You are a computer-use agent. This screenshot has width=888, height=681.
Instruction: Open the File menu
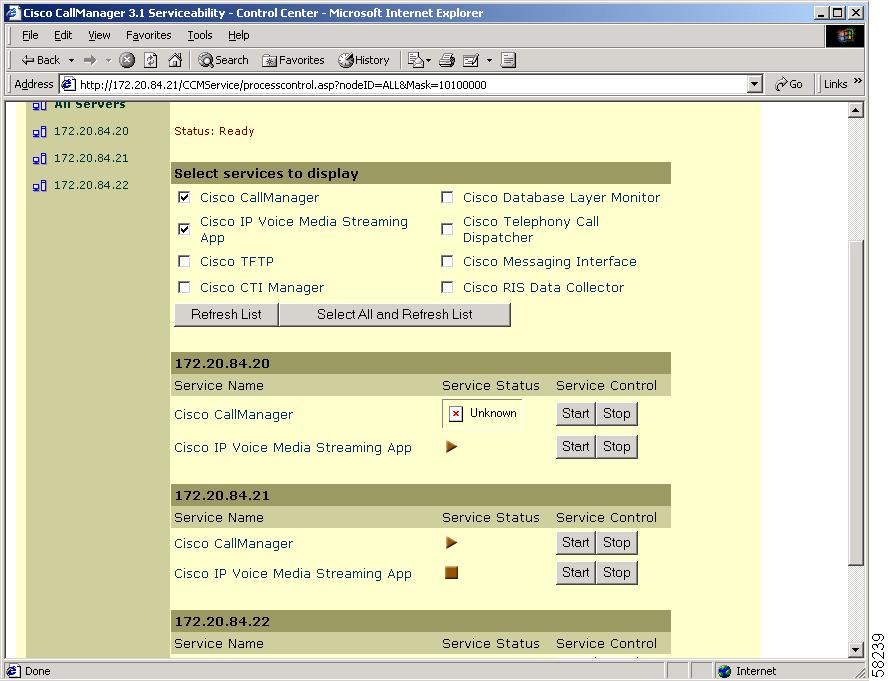[x=30, y=35]
